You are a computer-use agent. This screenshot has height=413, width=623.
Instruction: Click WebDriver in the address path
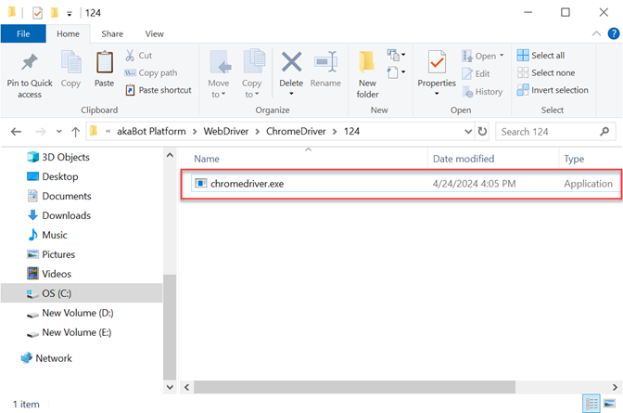tap(226, 132)
